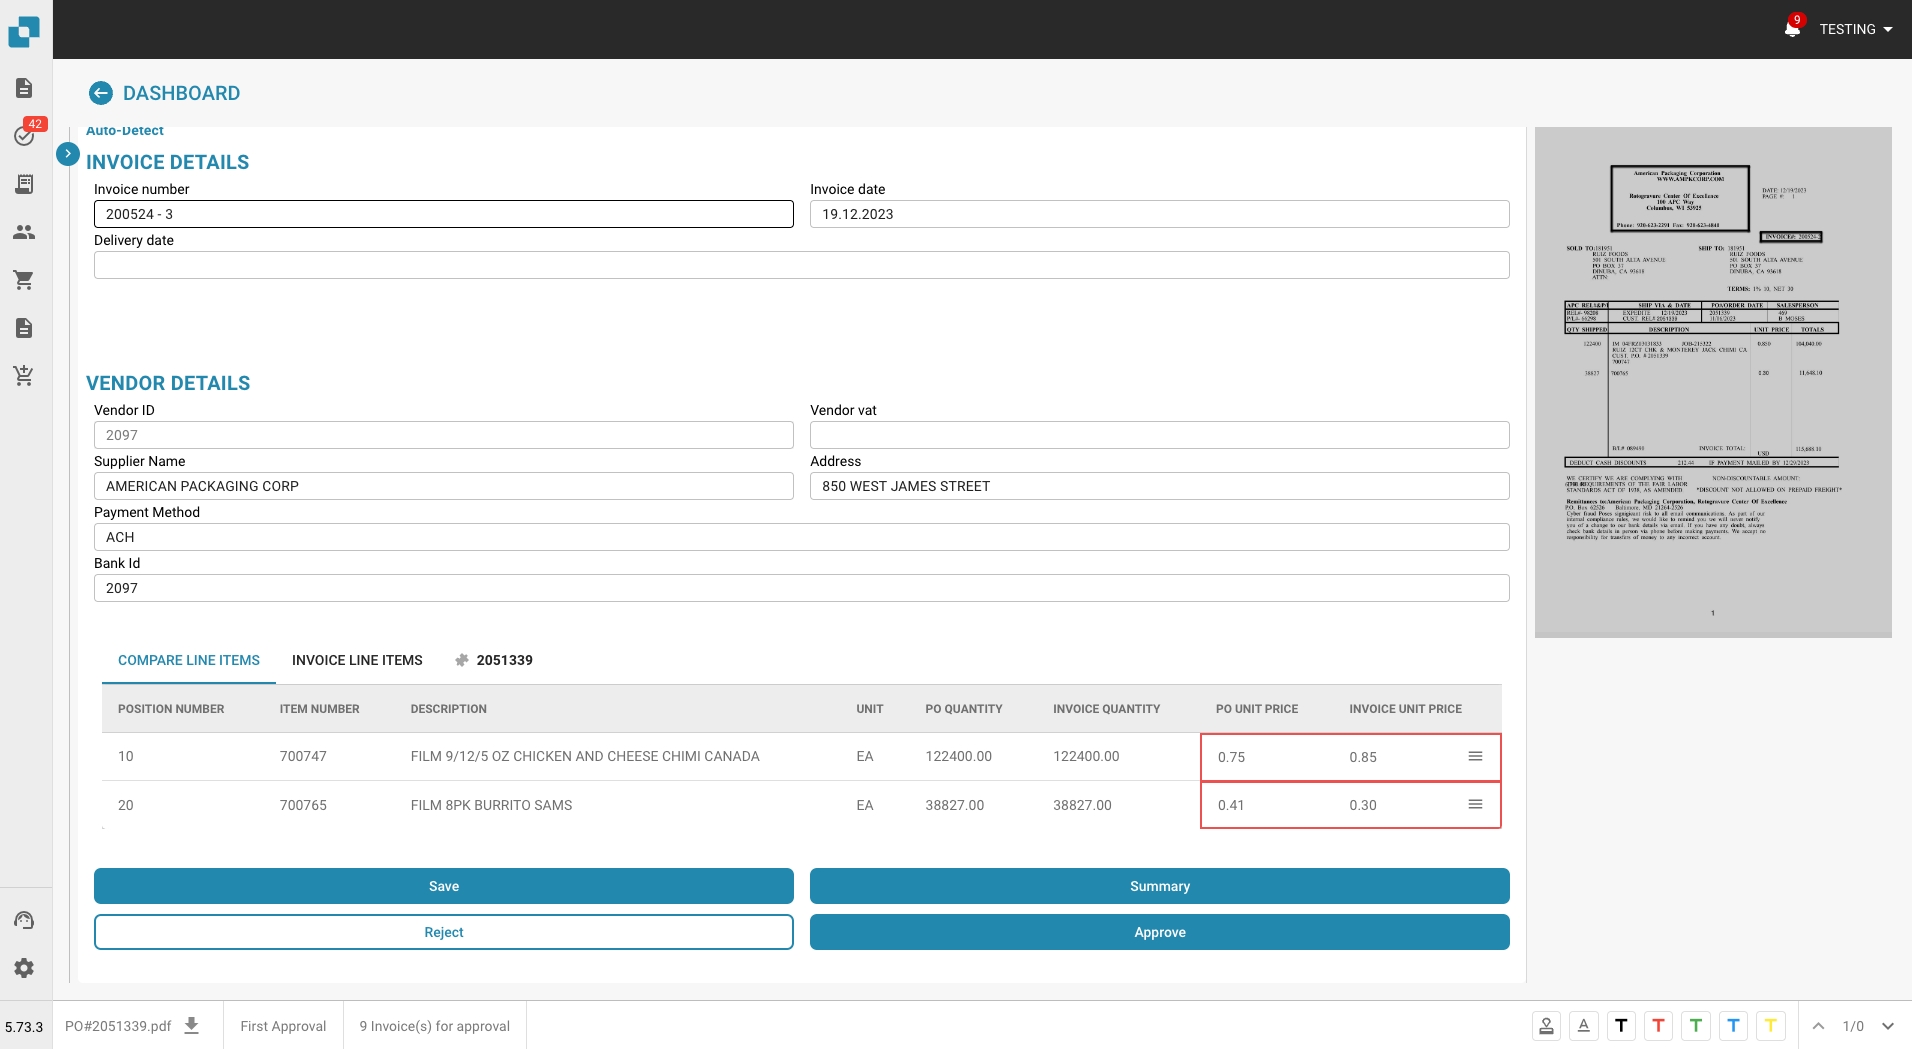Download the PO#2051339.pdf file
The height and width of the screenshot is (1049, 1912).
coord(192,1026)
